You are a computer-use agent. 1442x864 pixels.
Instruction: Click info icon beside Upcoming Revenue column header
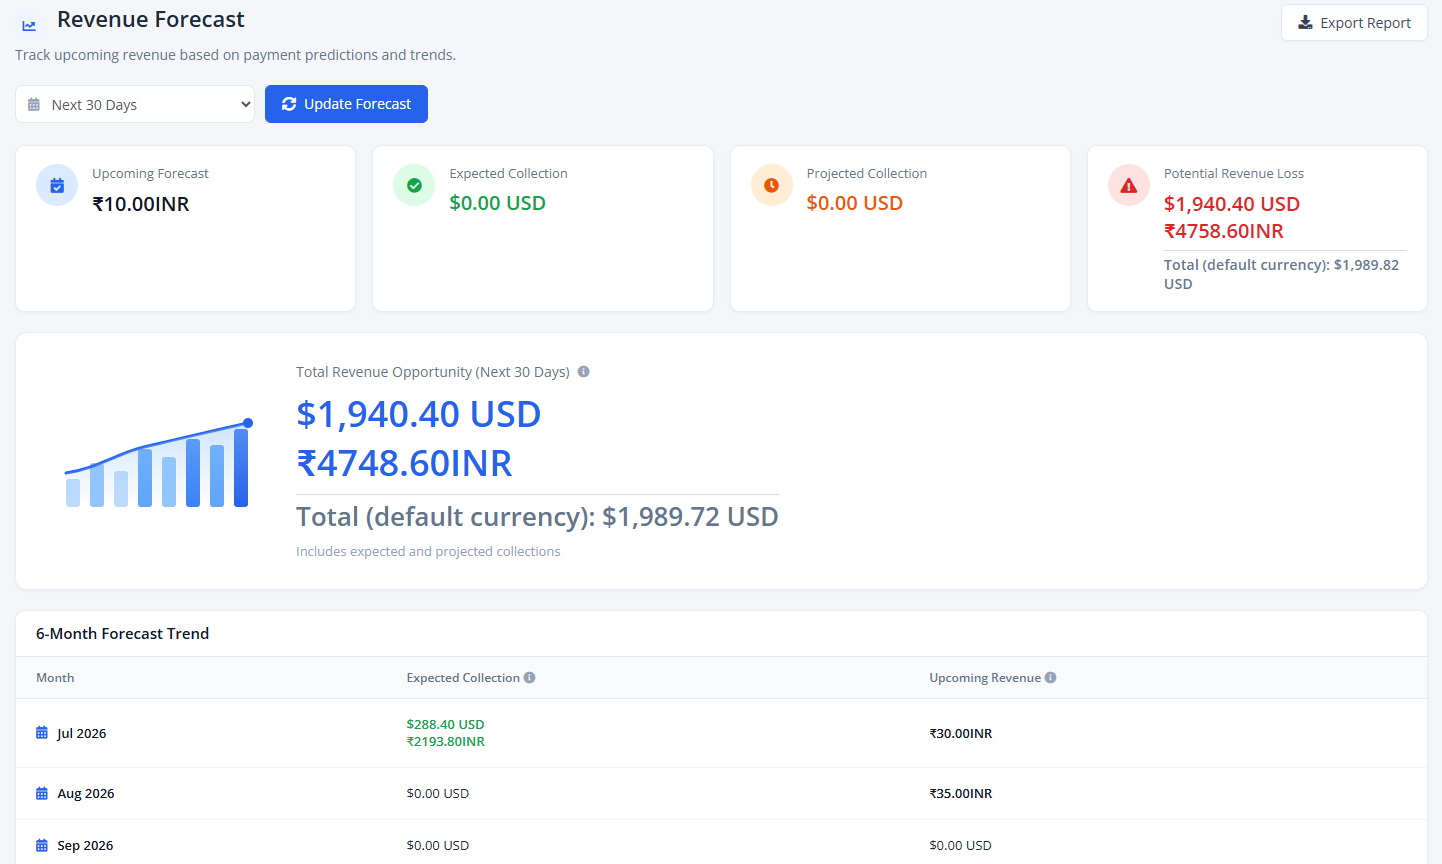(1051, 677)
